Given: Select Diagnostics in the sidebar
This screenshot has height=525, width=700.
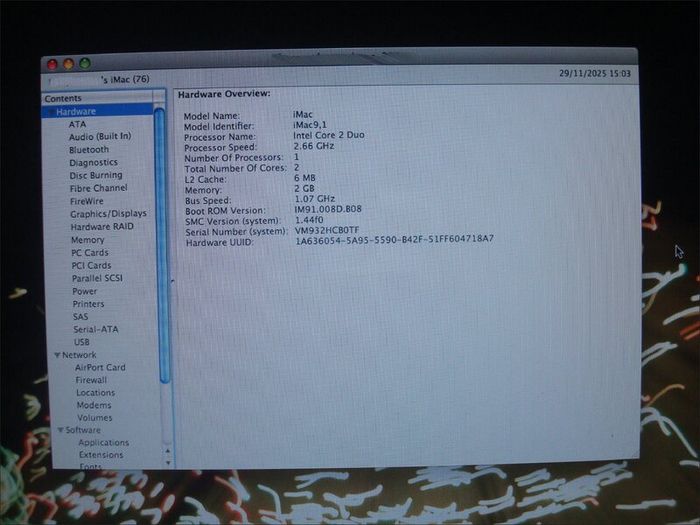Looking at the screenshot, I should (x=93, y=162).
